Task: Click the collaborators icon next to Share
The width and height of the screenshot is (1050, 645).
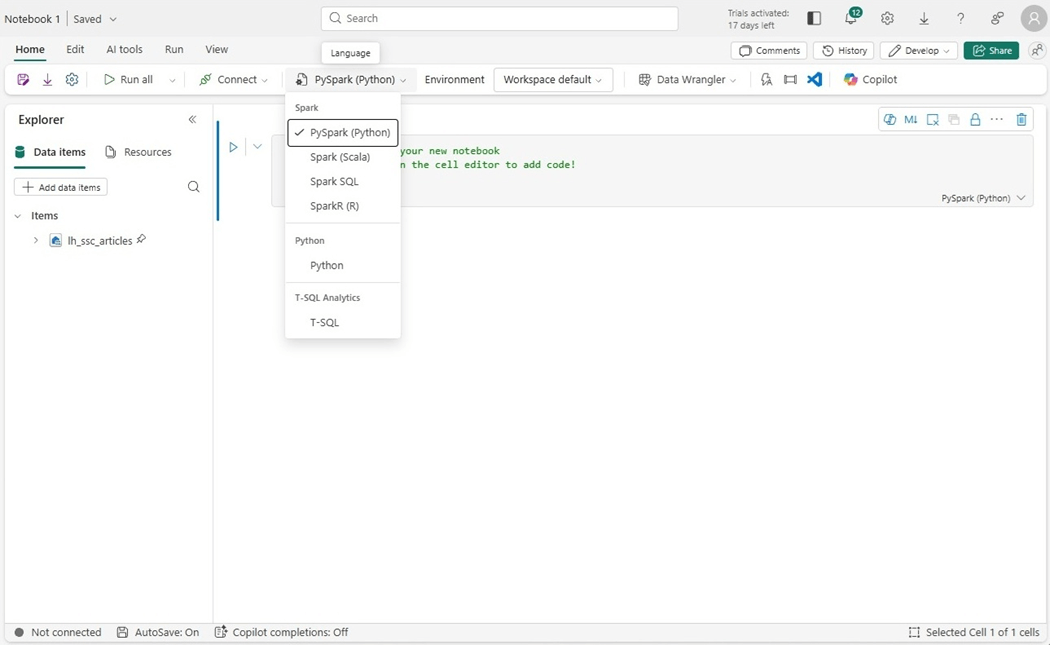Action: (x=1037, y=51)
